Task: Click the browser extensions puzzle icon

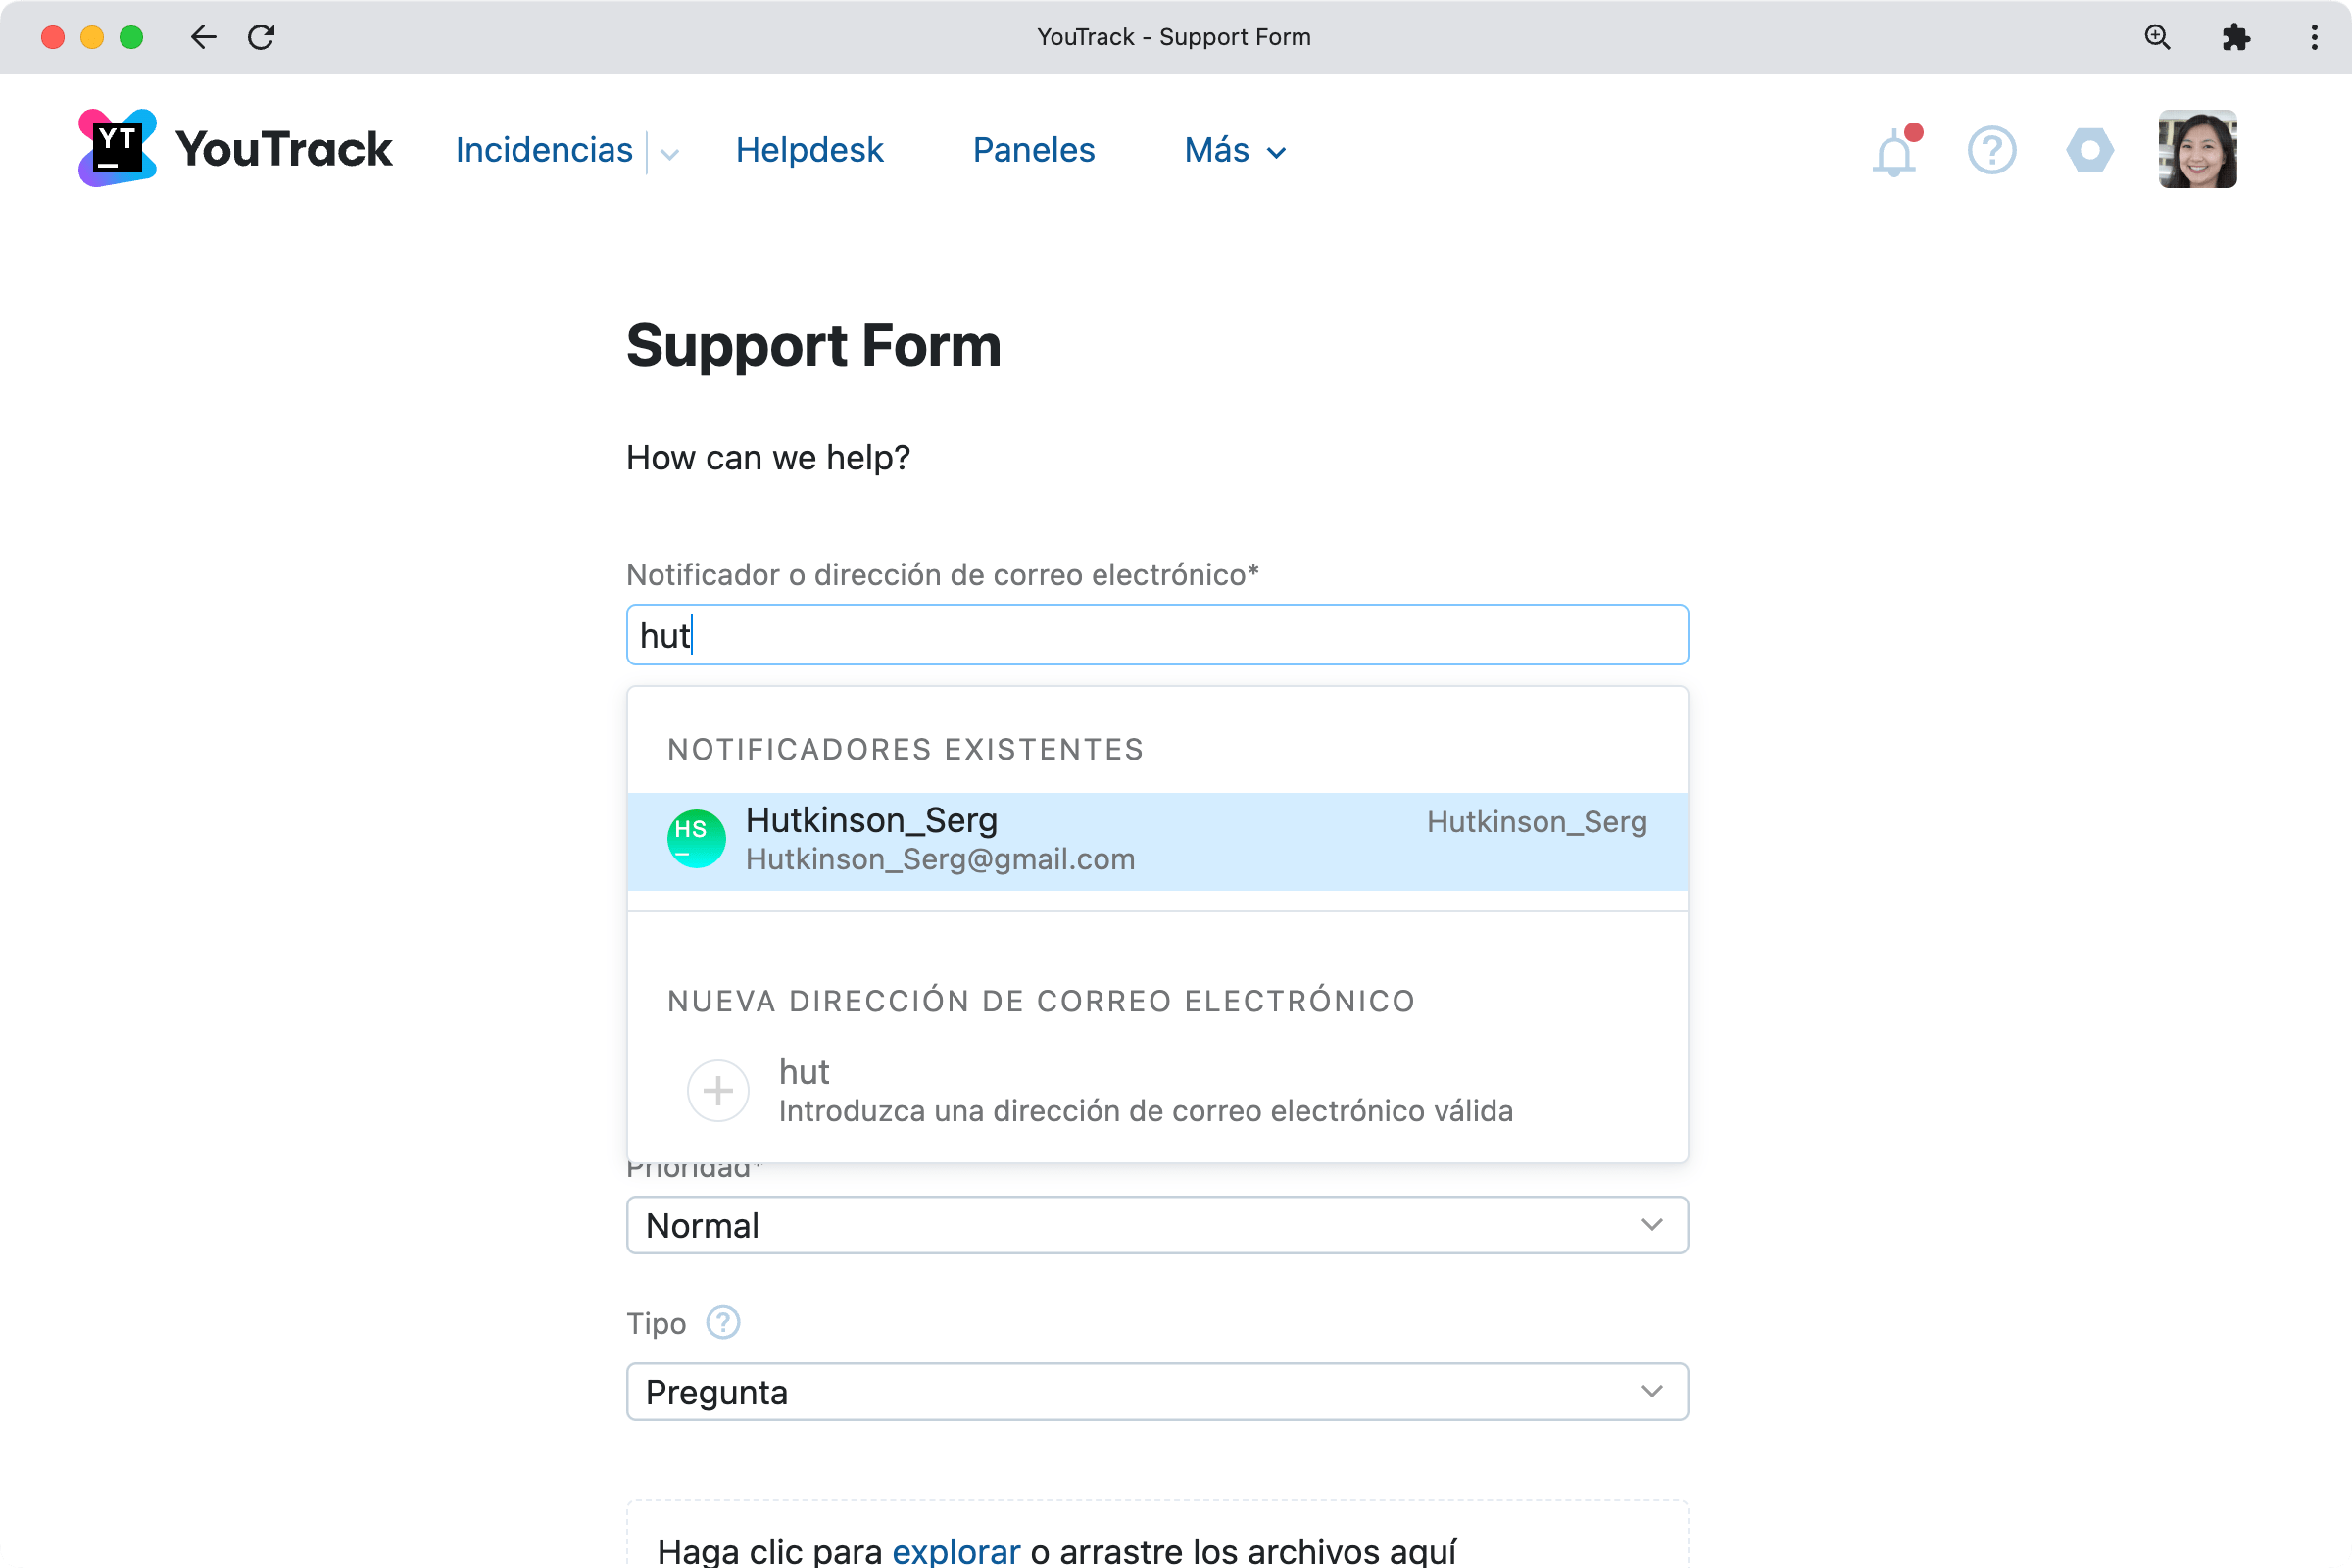Action: tap(2237, 37)
